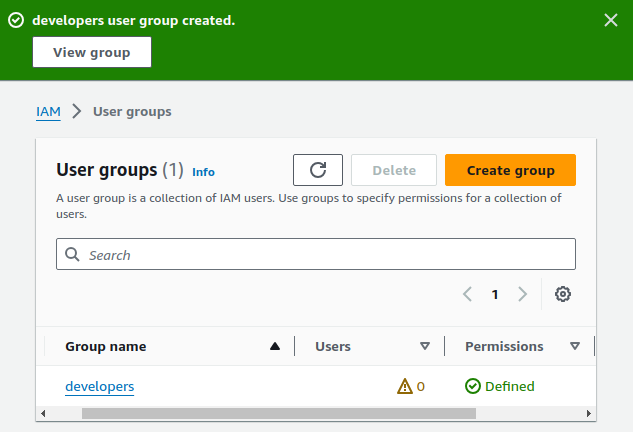Click the warning icon next to 0 users
Screen dimensions: 633x432
click(x=405, y=386)
